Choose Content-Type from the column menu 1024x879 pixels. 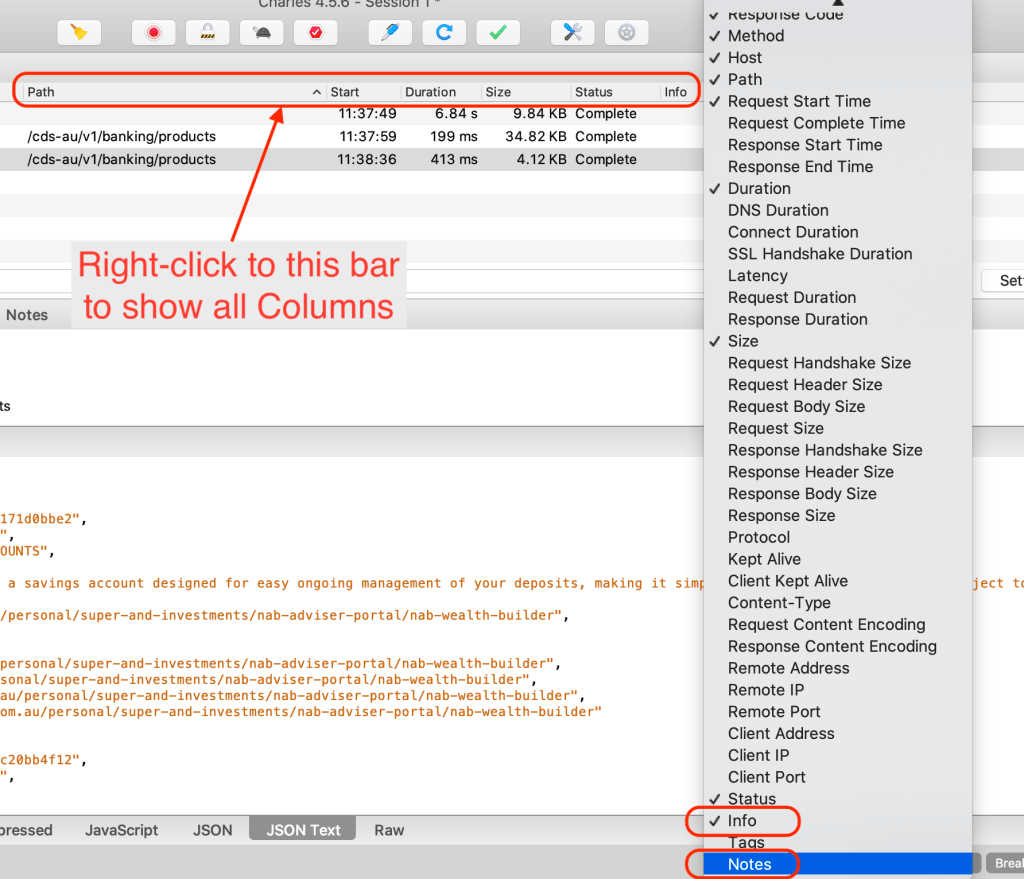[778, 603]
